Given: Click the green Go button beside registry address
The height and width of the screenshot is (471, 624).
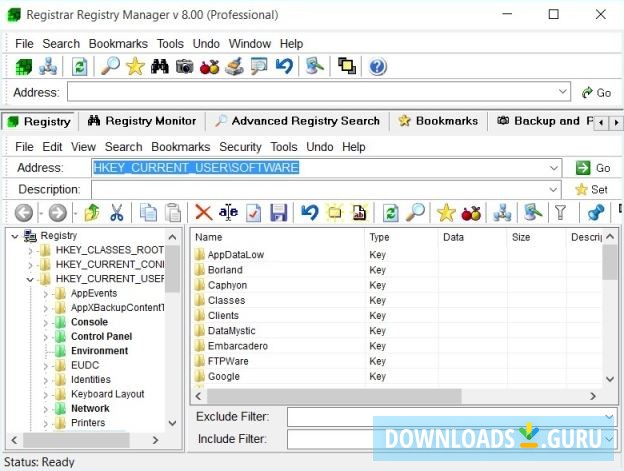Looking at the screenshot, I should coord(593,168).
